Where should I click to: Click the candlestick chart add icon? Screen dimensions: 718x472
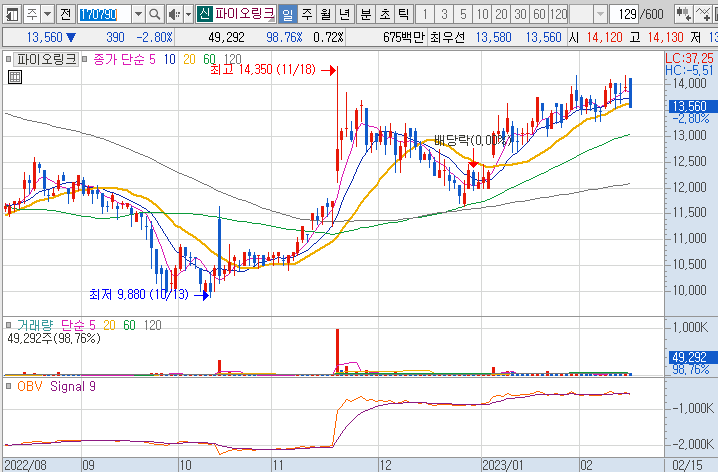(683, 14)
